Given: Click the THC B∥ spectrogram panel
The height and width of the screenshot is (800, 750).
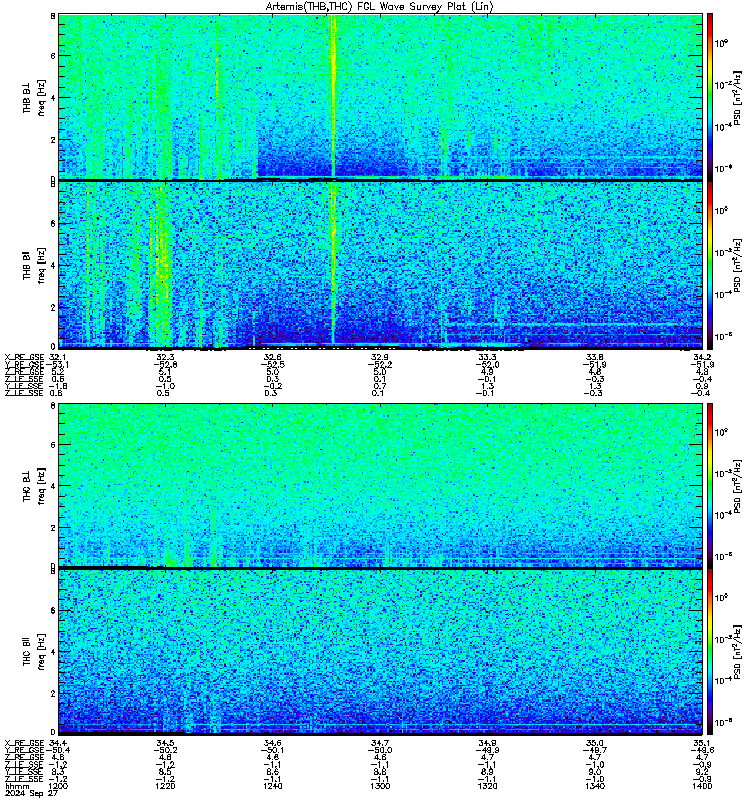Looking at the screenshot, I should [380, 652].
